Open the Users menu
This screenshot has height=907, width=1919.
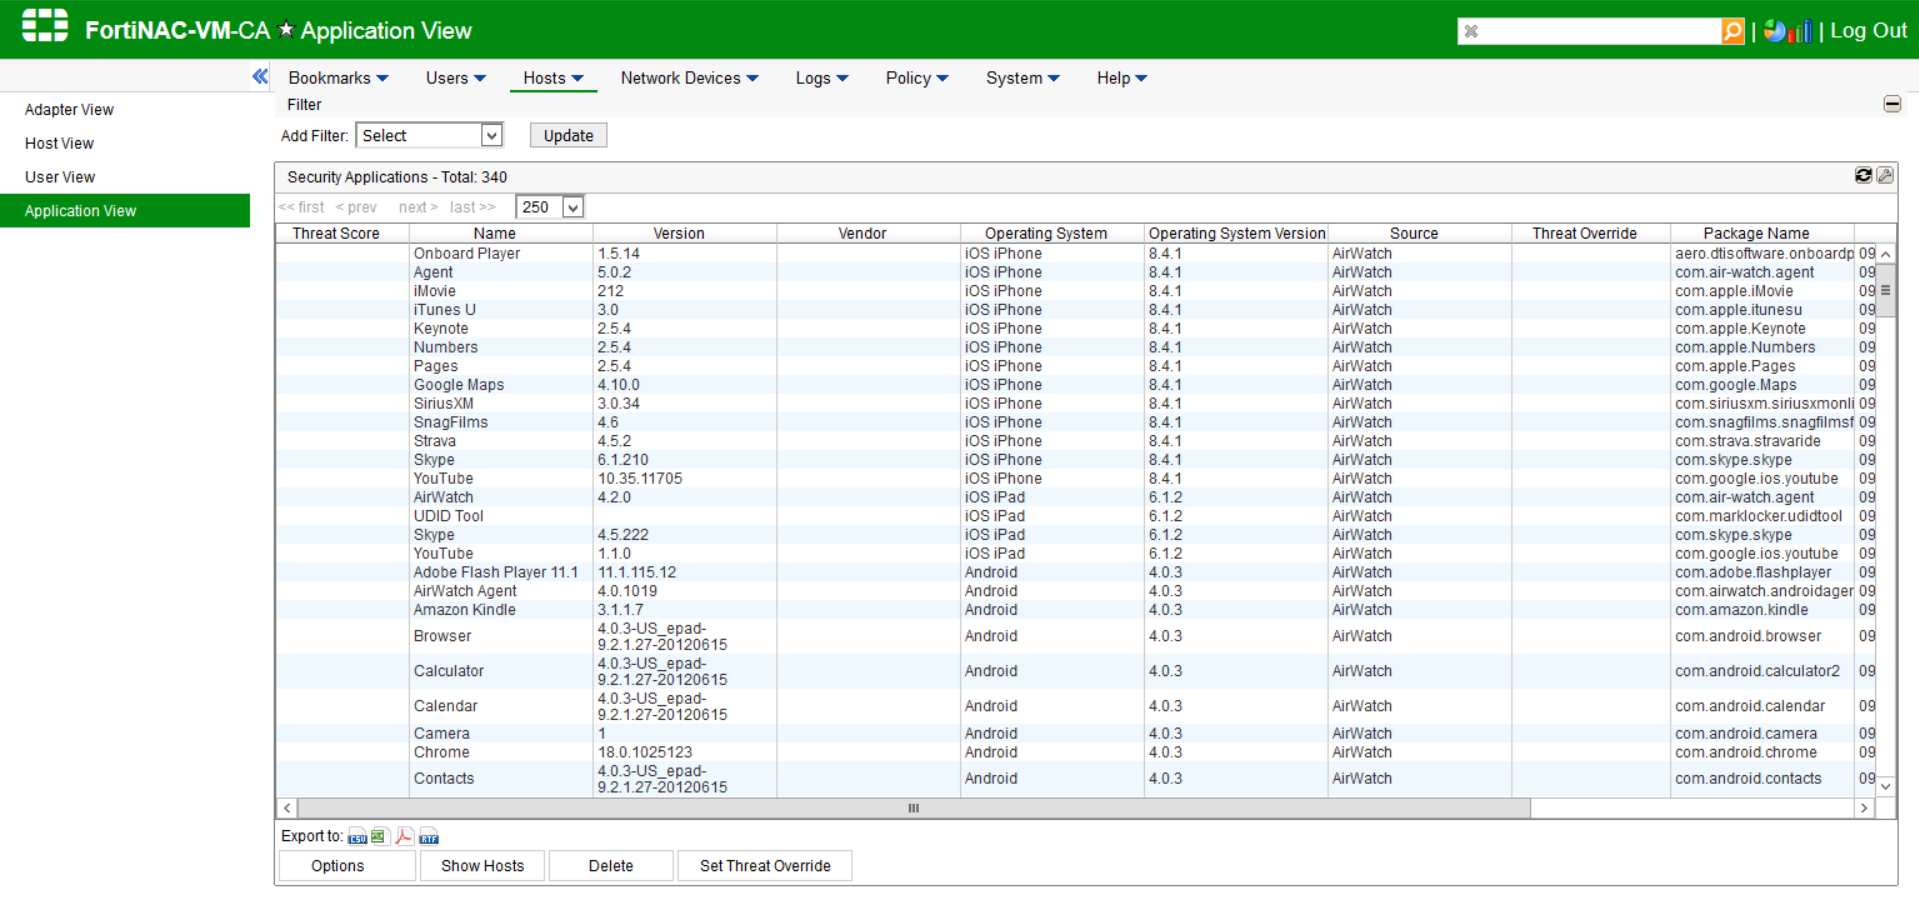(x=455, y=78)
